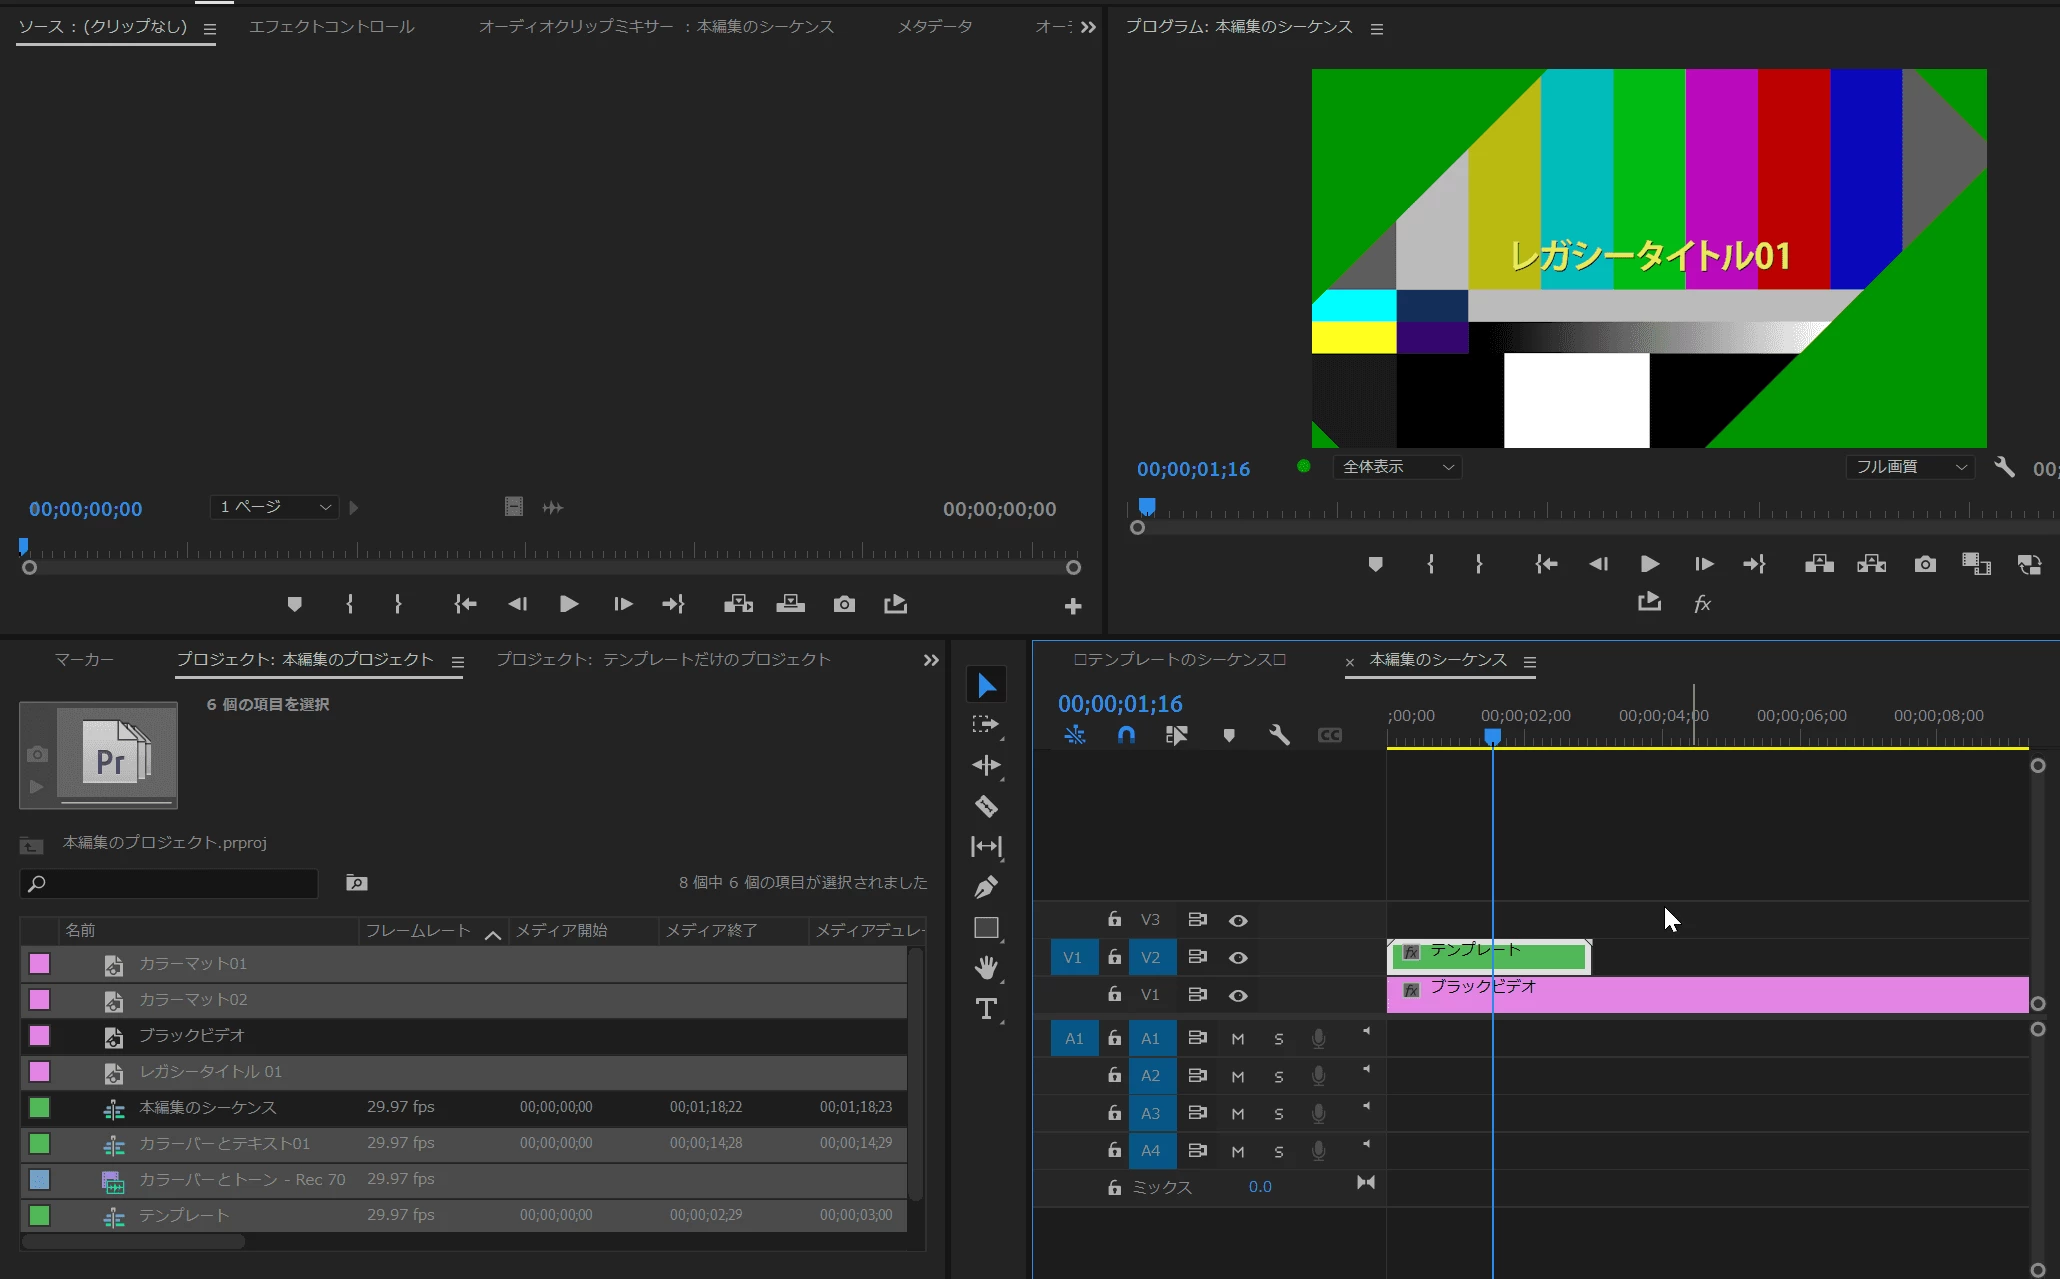This screenshot has width=2060, height=1279.
Task: Choose the Type tool
Action: [986, 1009]
